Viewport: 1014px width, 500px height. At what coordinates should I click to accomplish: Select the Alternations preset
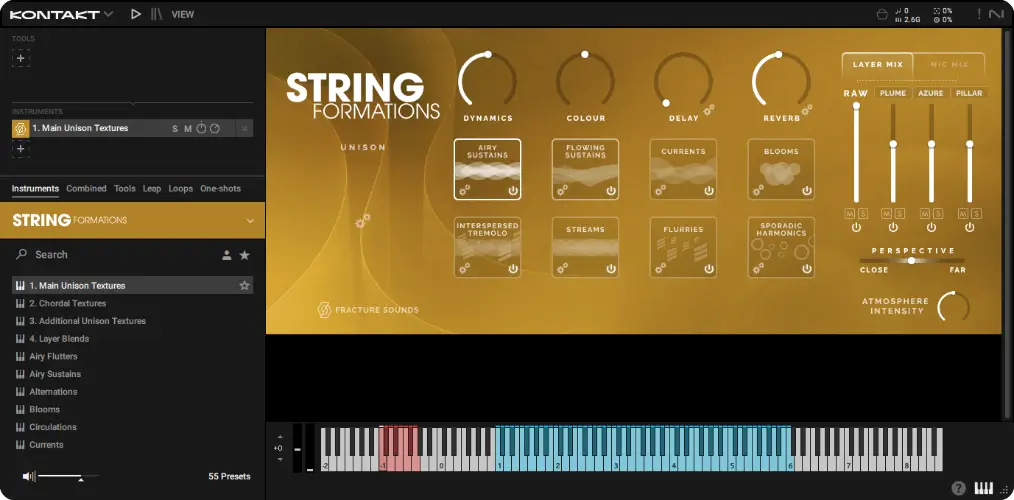(x=132, y=391)
